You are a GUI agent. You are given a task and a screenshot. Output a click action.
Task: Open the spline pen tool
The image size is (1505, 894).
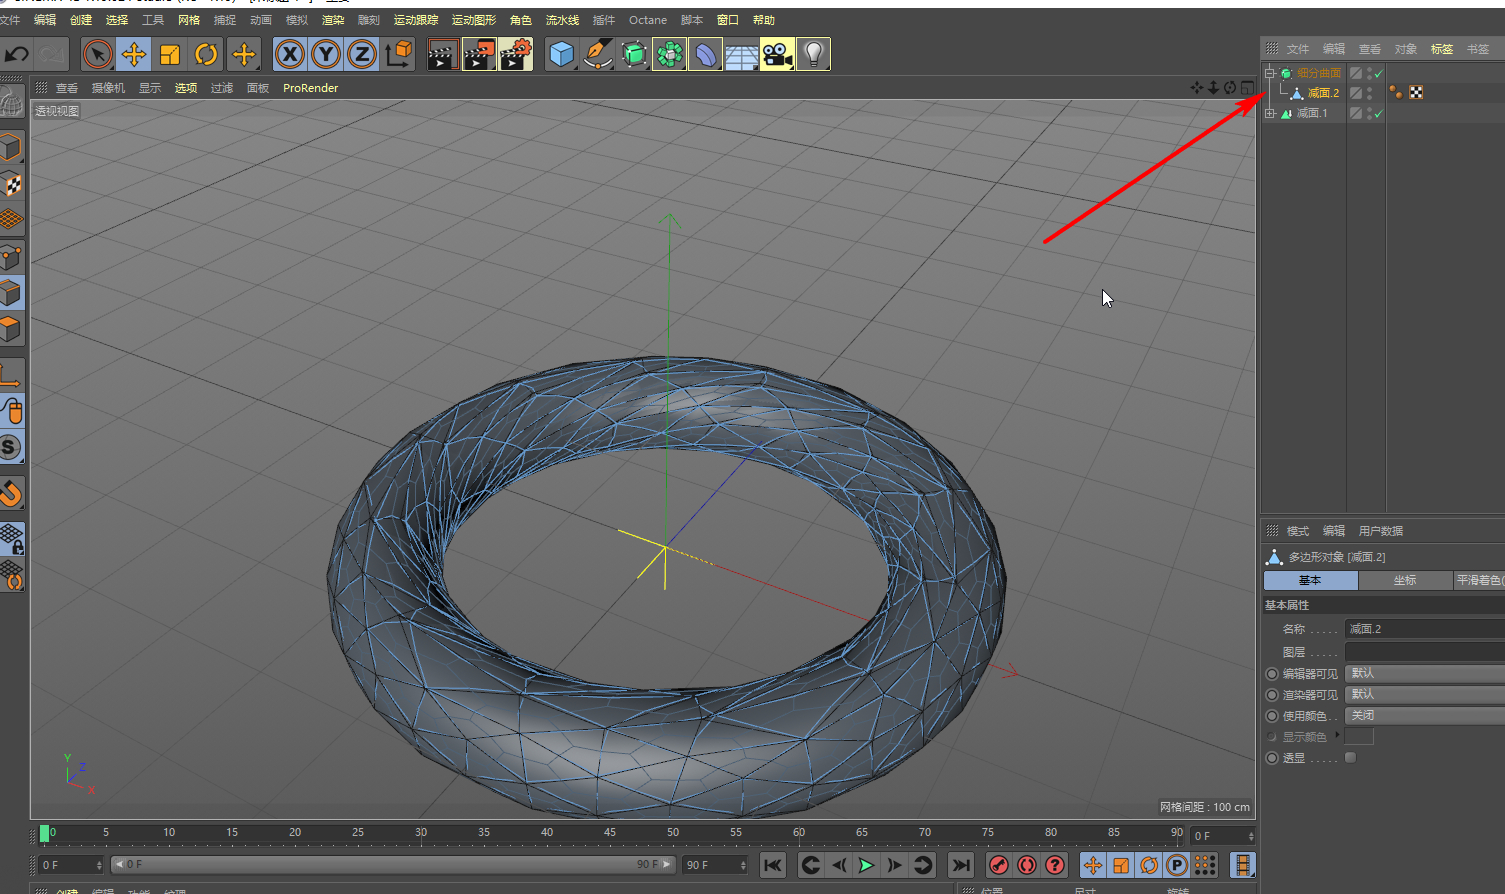click(x=598, y=54)
